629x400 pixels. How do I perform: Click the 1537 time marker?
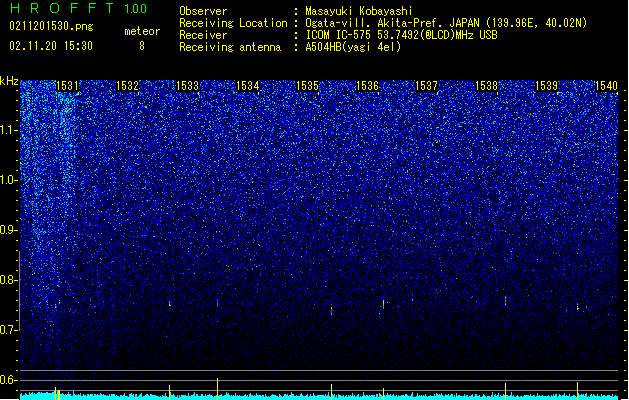(426, 85)
